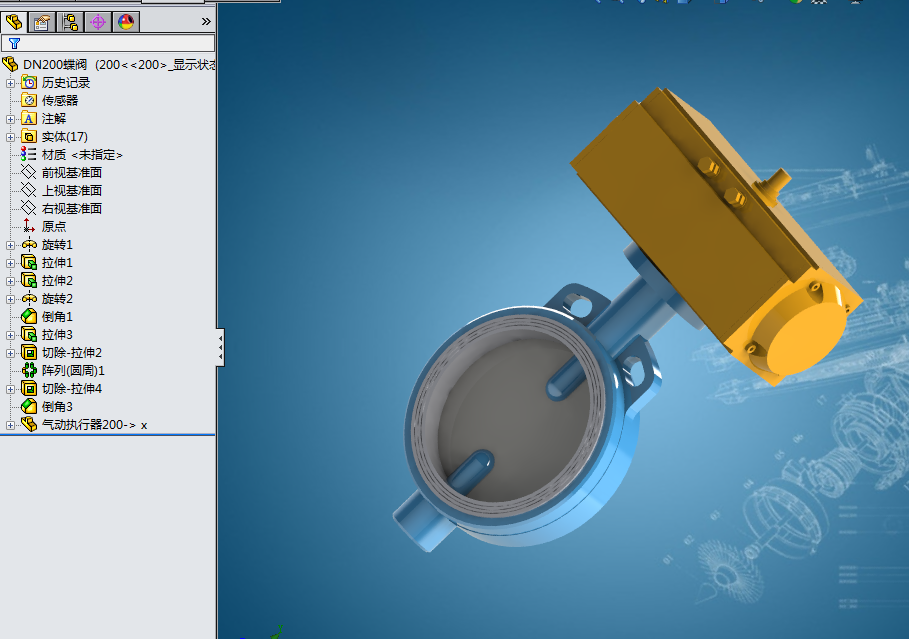Open the DisplayManager appearance tab
Viewport: 909px width, 639px height.
(x=126, y=22)
